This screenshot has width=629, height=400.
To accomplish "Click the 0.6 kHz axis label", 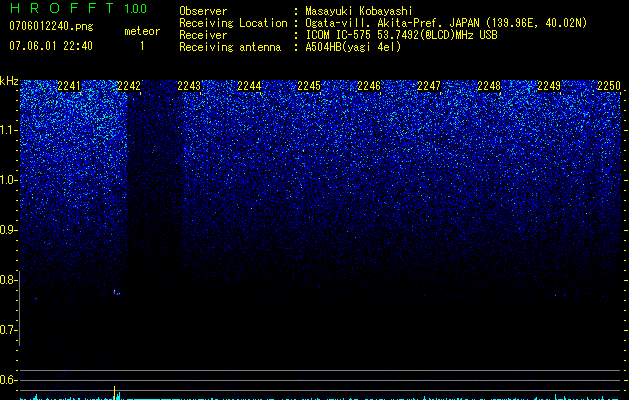I will pyautogui.click(x=9, y=380).
